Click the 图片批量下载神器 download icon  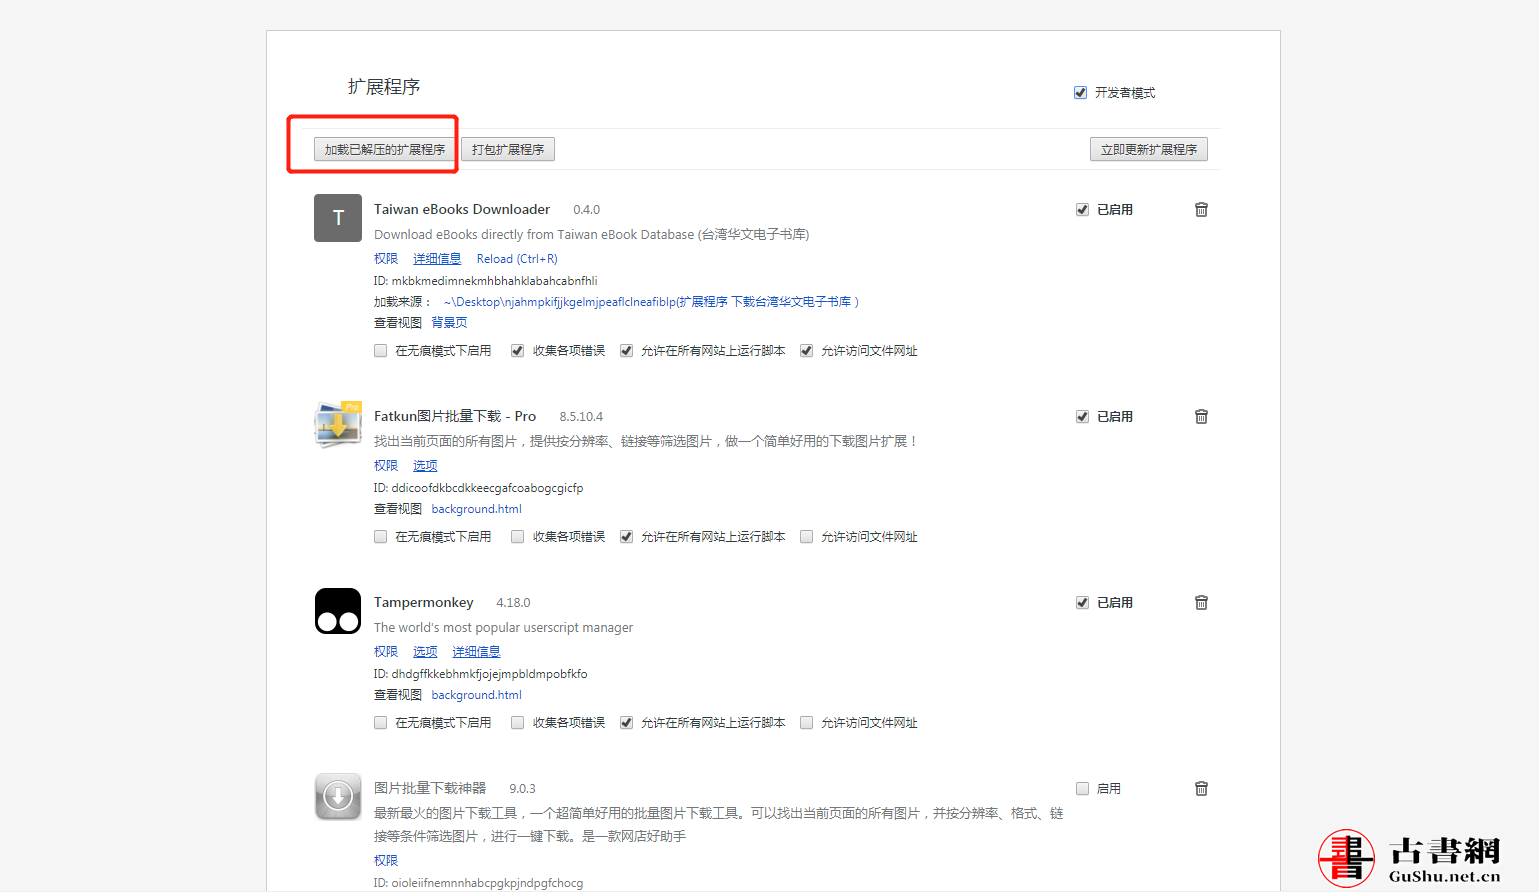click(x=338, y=797)
